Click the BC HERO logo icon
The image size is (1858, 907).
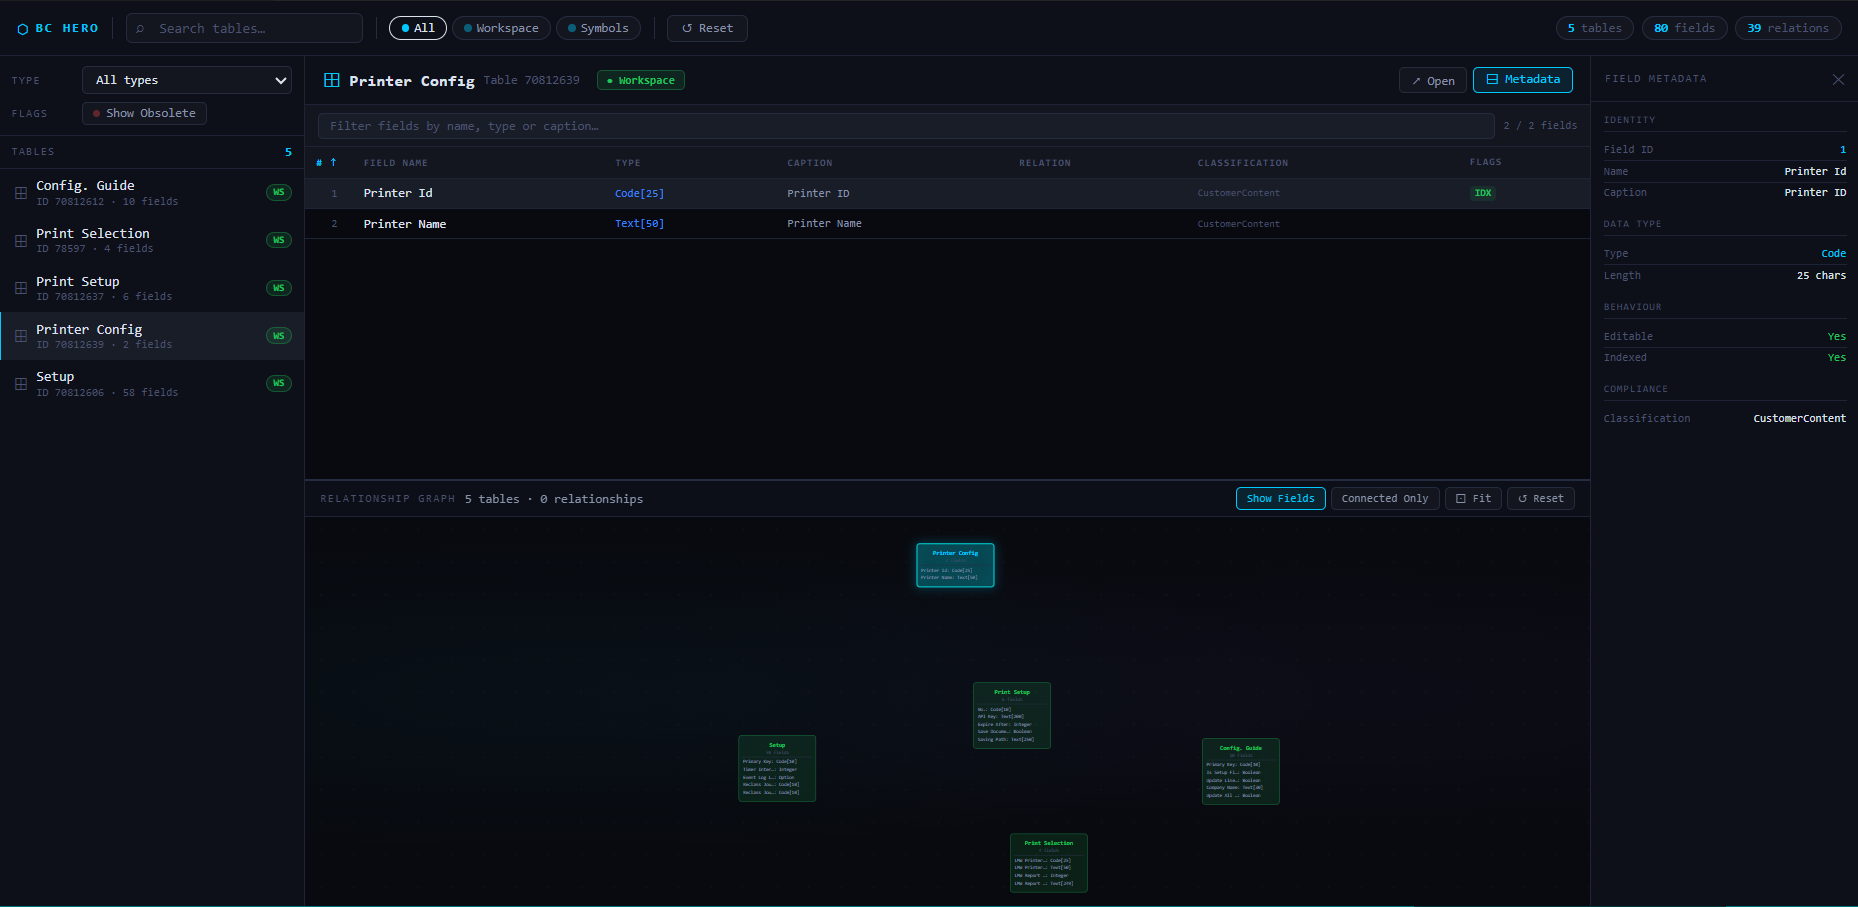point(22,28)
